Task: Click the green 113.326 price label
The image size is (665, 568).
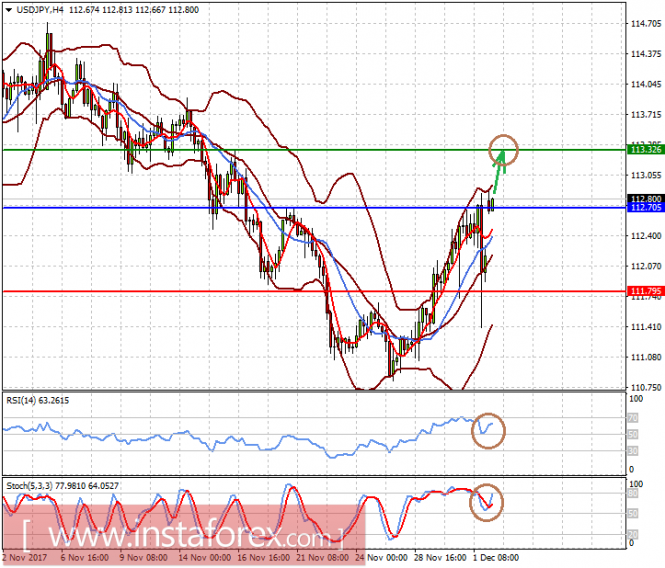Action: click(x=644, y=150)
